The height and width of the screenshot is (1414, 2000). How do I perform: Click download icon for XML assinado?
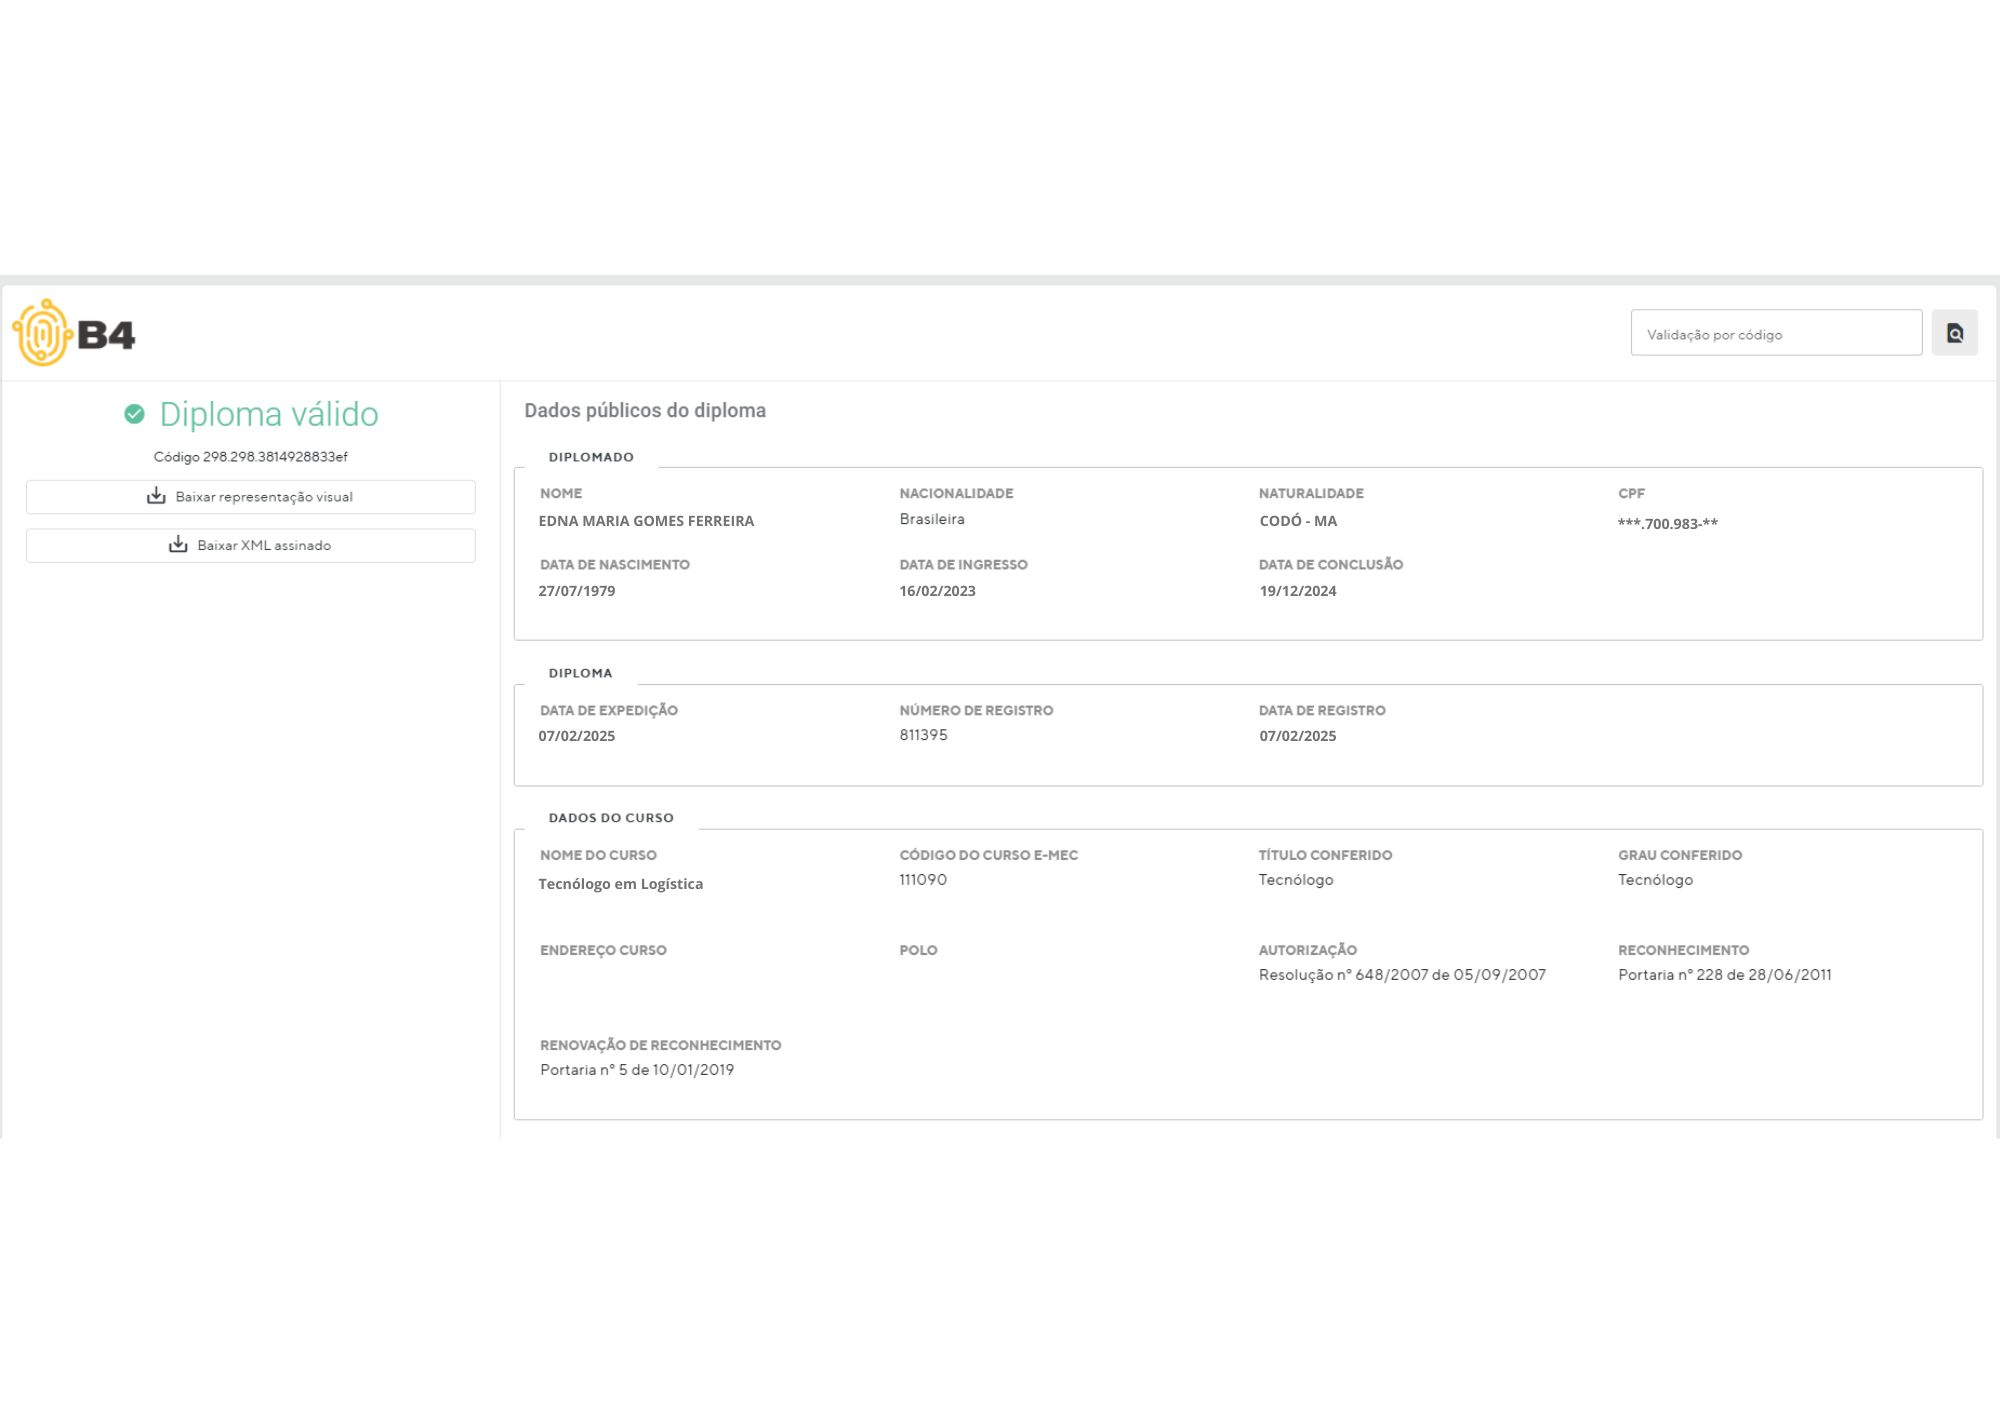[x=178, y=545]
